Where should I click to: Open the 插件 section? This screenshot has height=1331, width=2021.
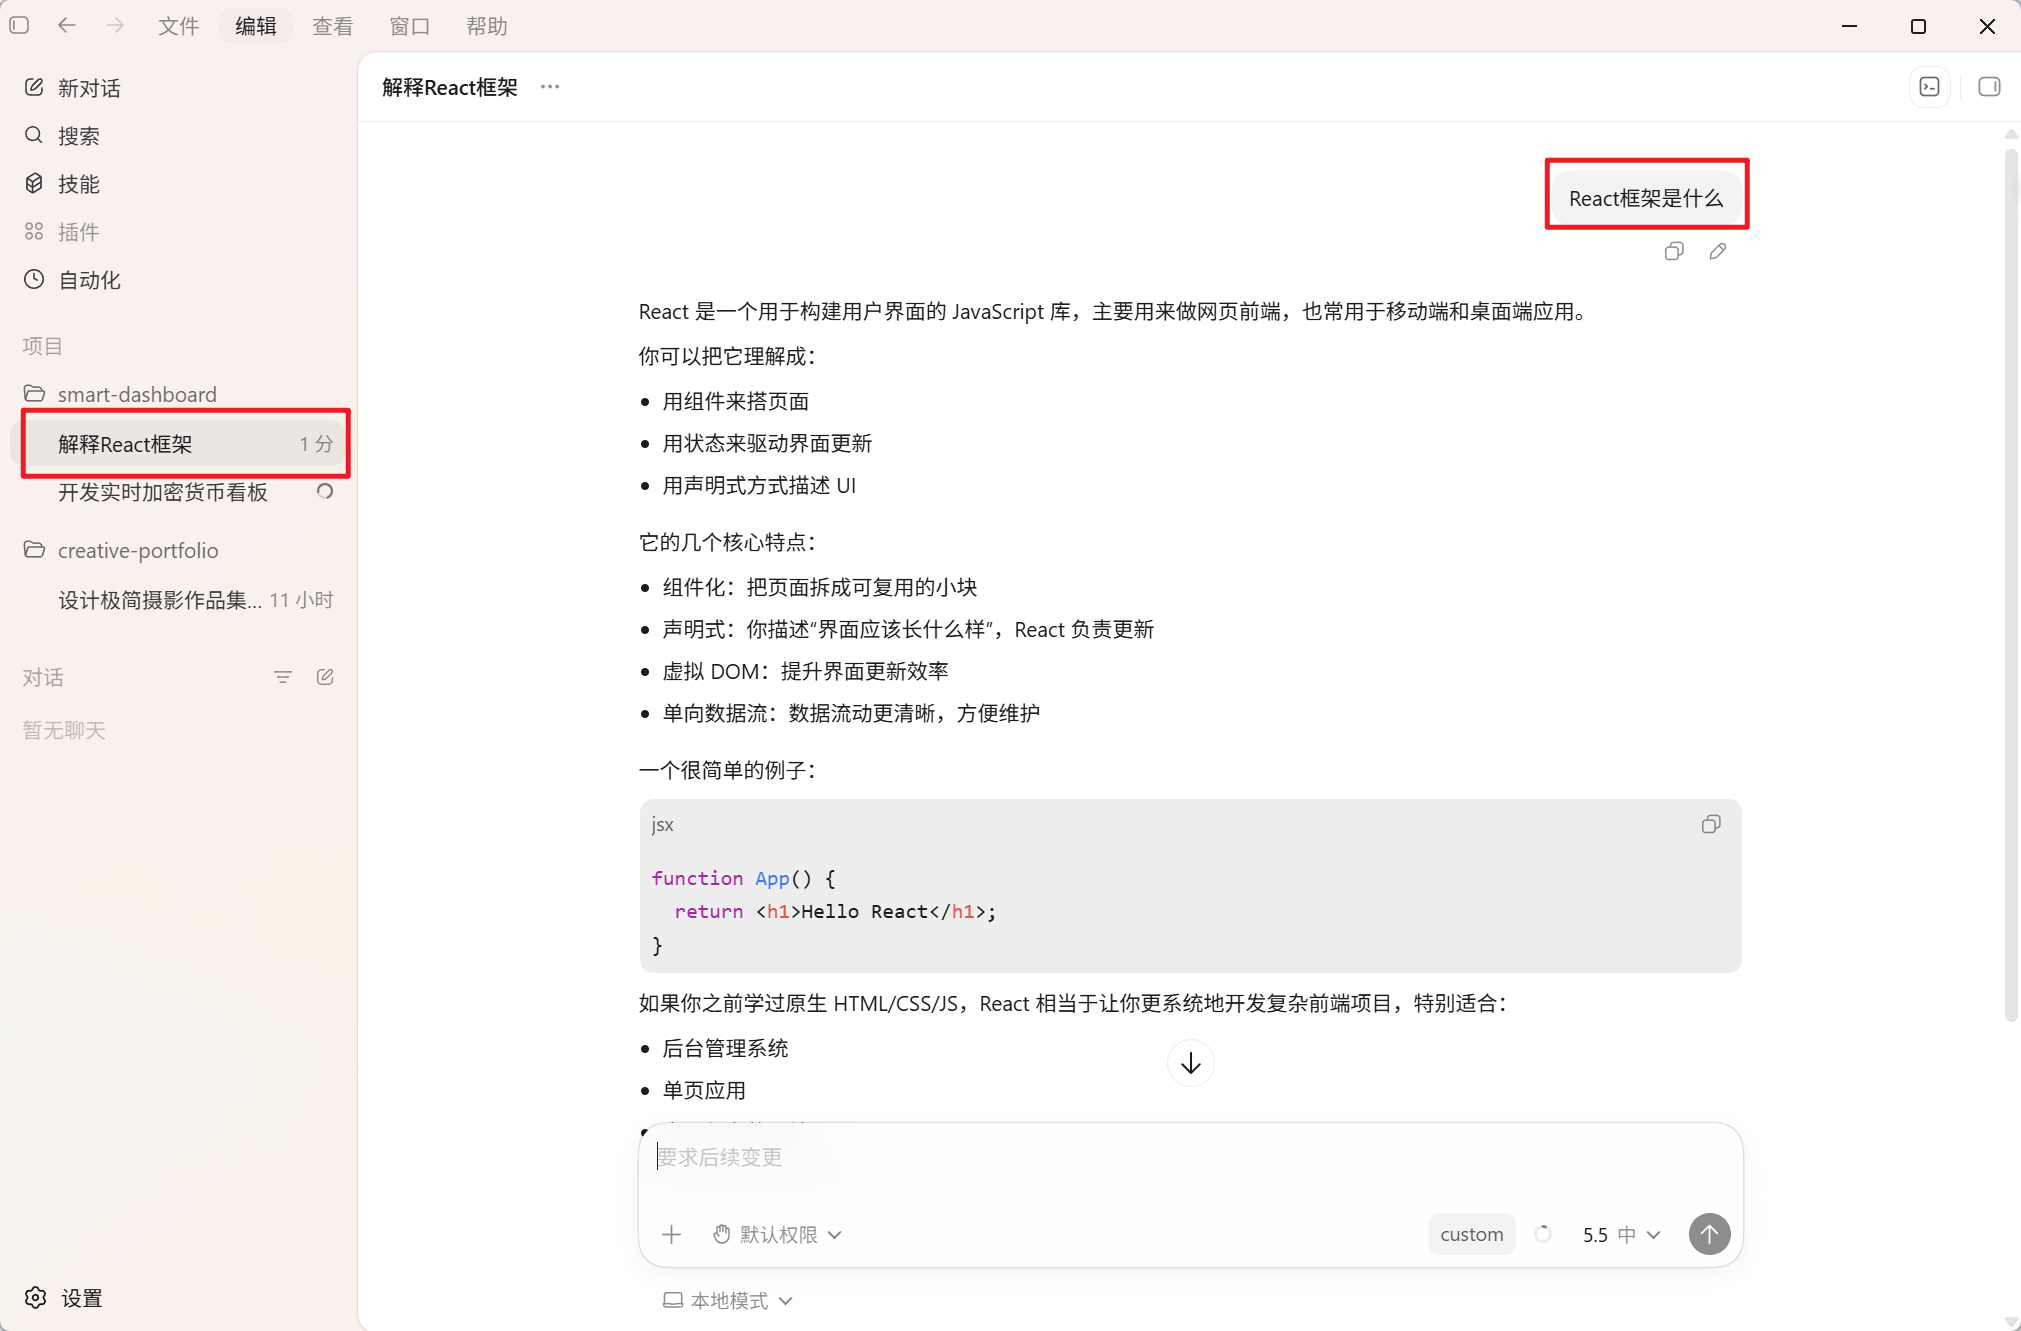(180, 232)
